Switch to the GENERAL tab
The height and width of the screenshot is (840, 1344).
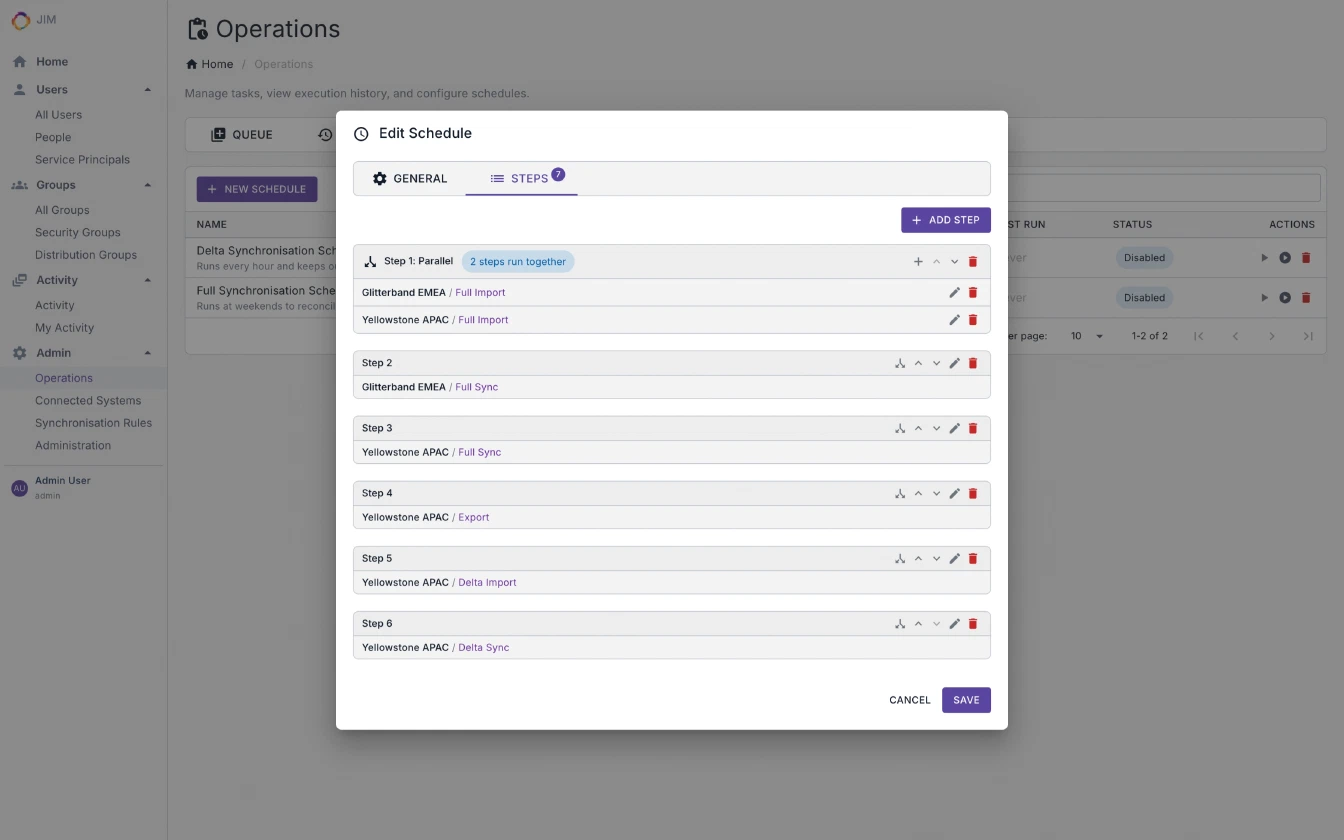410,179
